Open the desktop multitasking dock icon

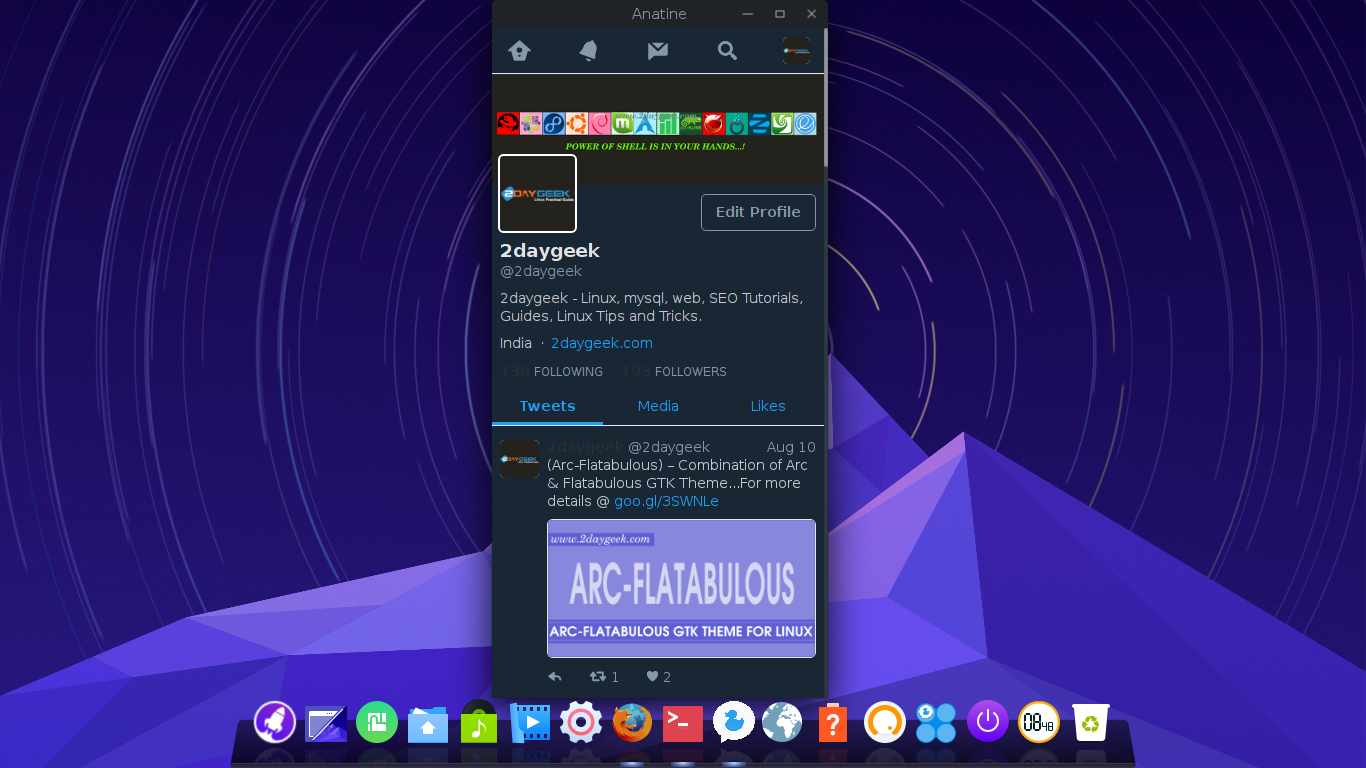(x=326, y=722)
